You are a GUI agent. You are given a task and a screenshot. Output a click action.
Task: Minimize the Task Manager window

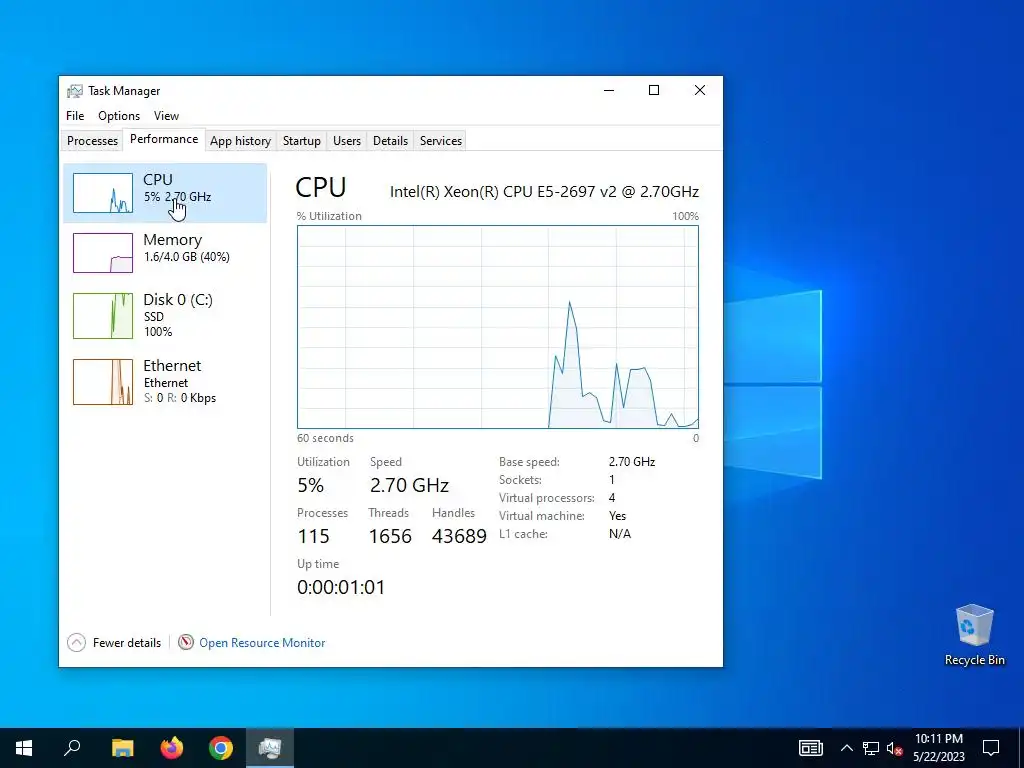coord(609,90)
